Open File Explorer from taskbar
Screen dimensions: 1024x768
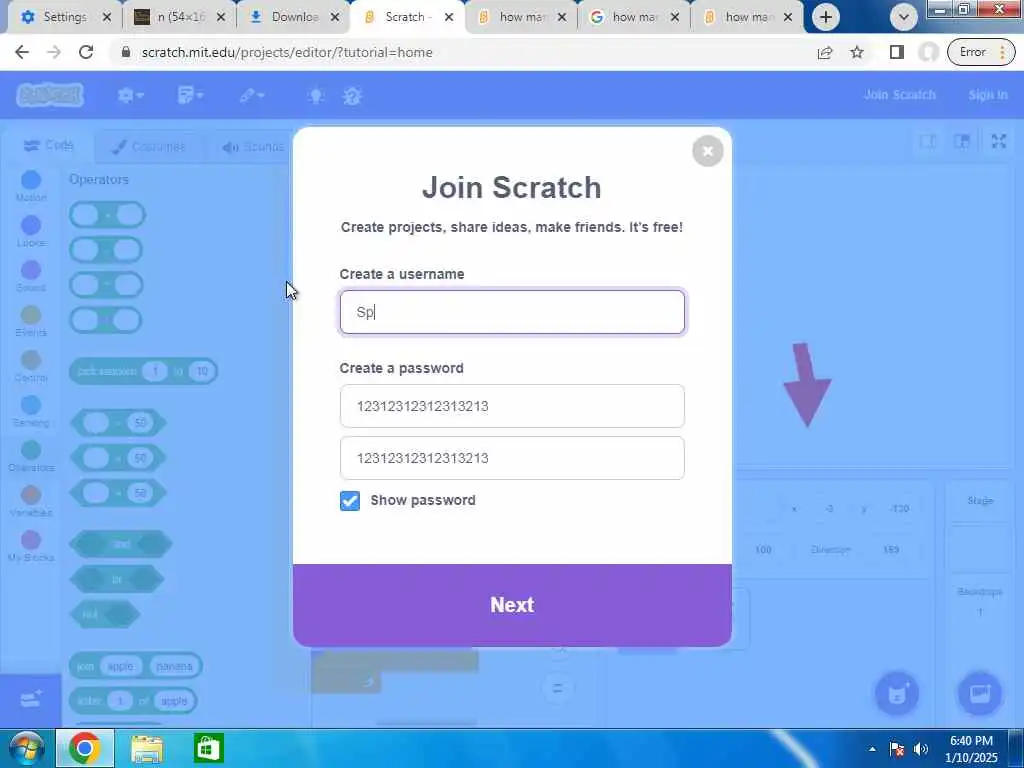147,748
